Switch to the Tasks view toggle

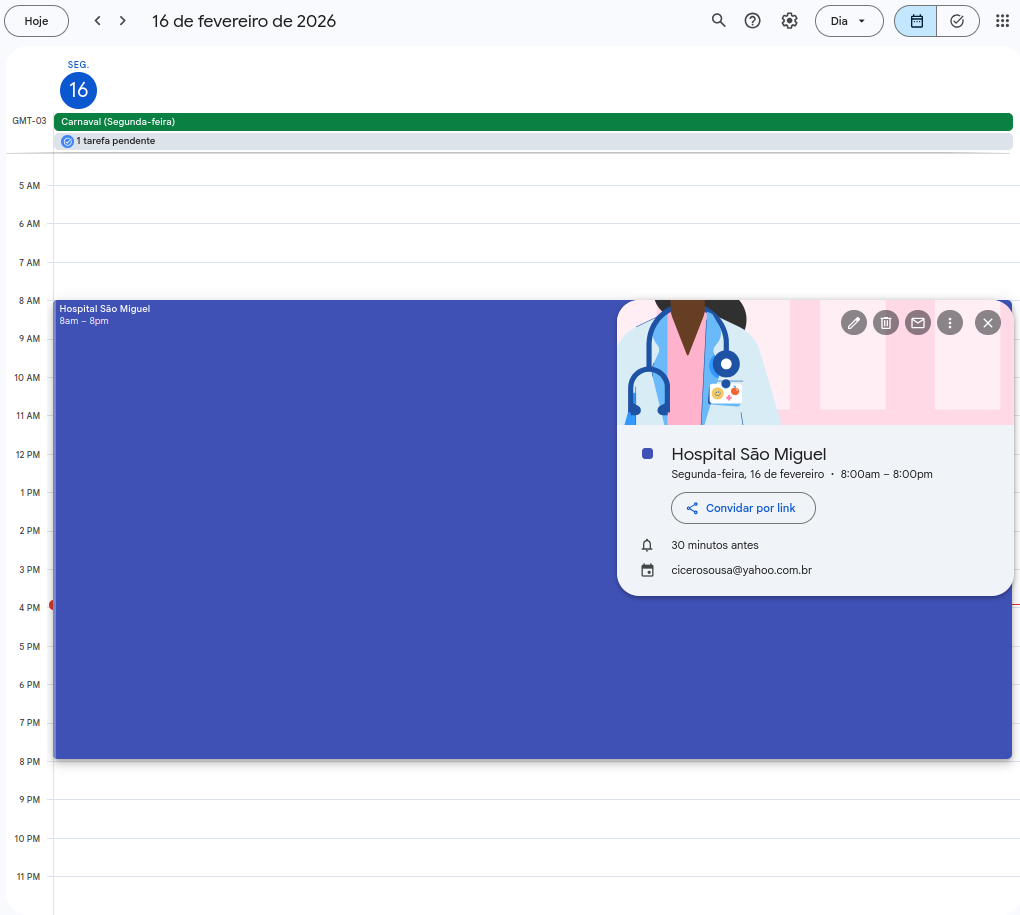coord(958,20)
